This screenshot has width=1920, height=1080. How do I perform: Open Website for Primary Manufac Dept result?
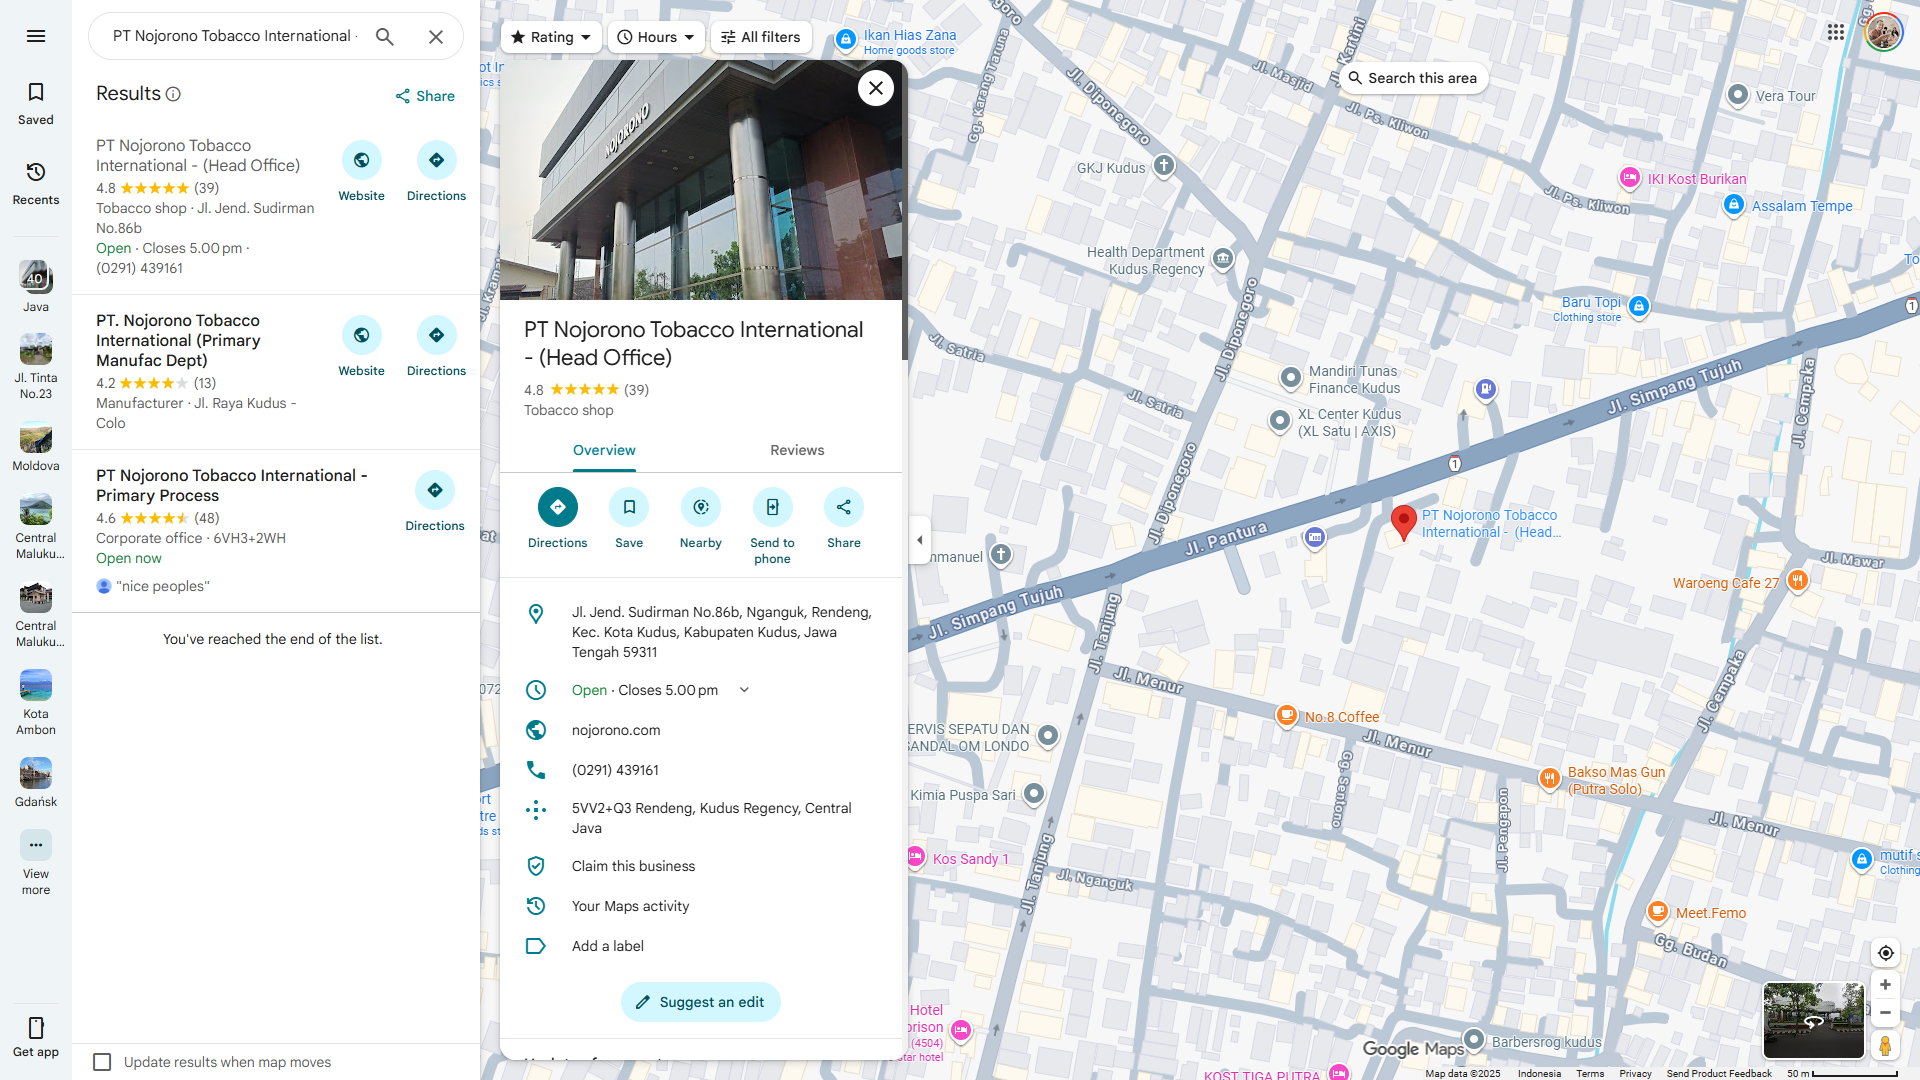tap(361, 347)
